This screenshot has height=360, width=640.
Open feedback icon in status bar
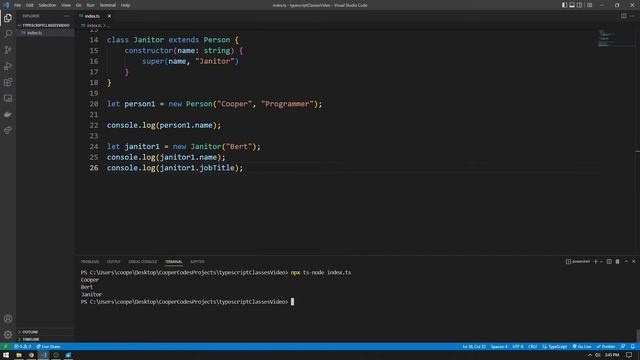(x=623, y=347)
